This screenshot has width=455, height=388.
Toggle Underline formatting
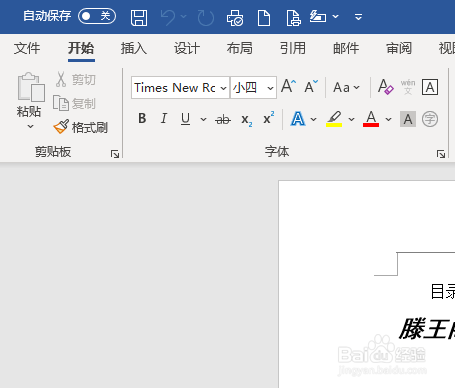[185, 119]
